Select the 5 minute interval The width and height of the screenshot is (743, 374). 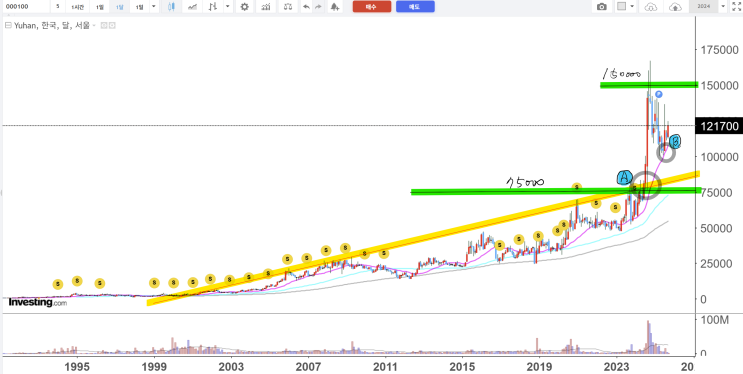57,7
